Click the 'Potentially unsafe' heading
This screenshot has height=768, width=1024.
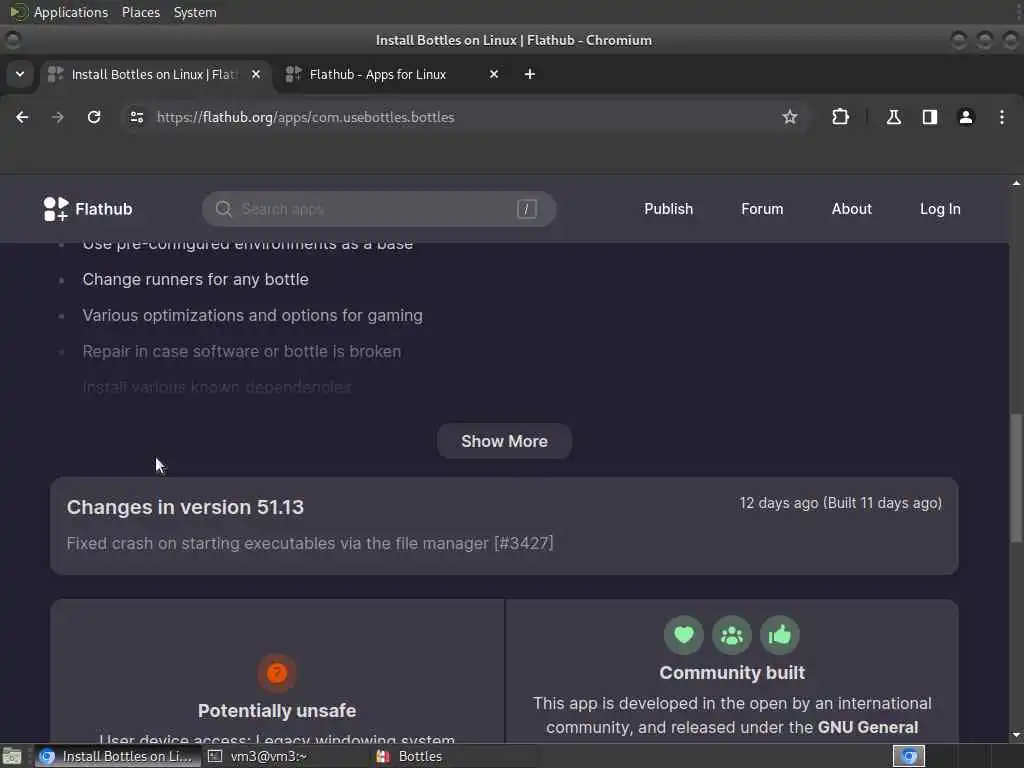tap(277, 711)
